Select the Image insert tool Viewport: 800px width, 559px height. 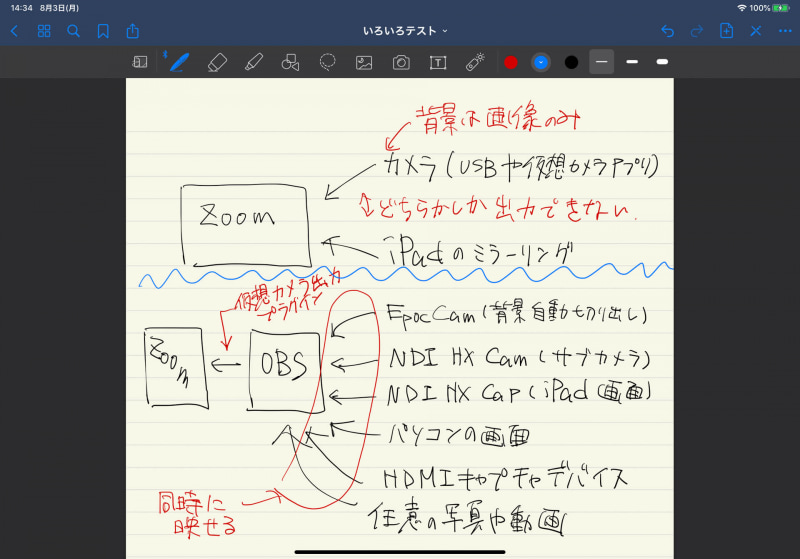[x=364, y=63]
